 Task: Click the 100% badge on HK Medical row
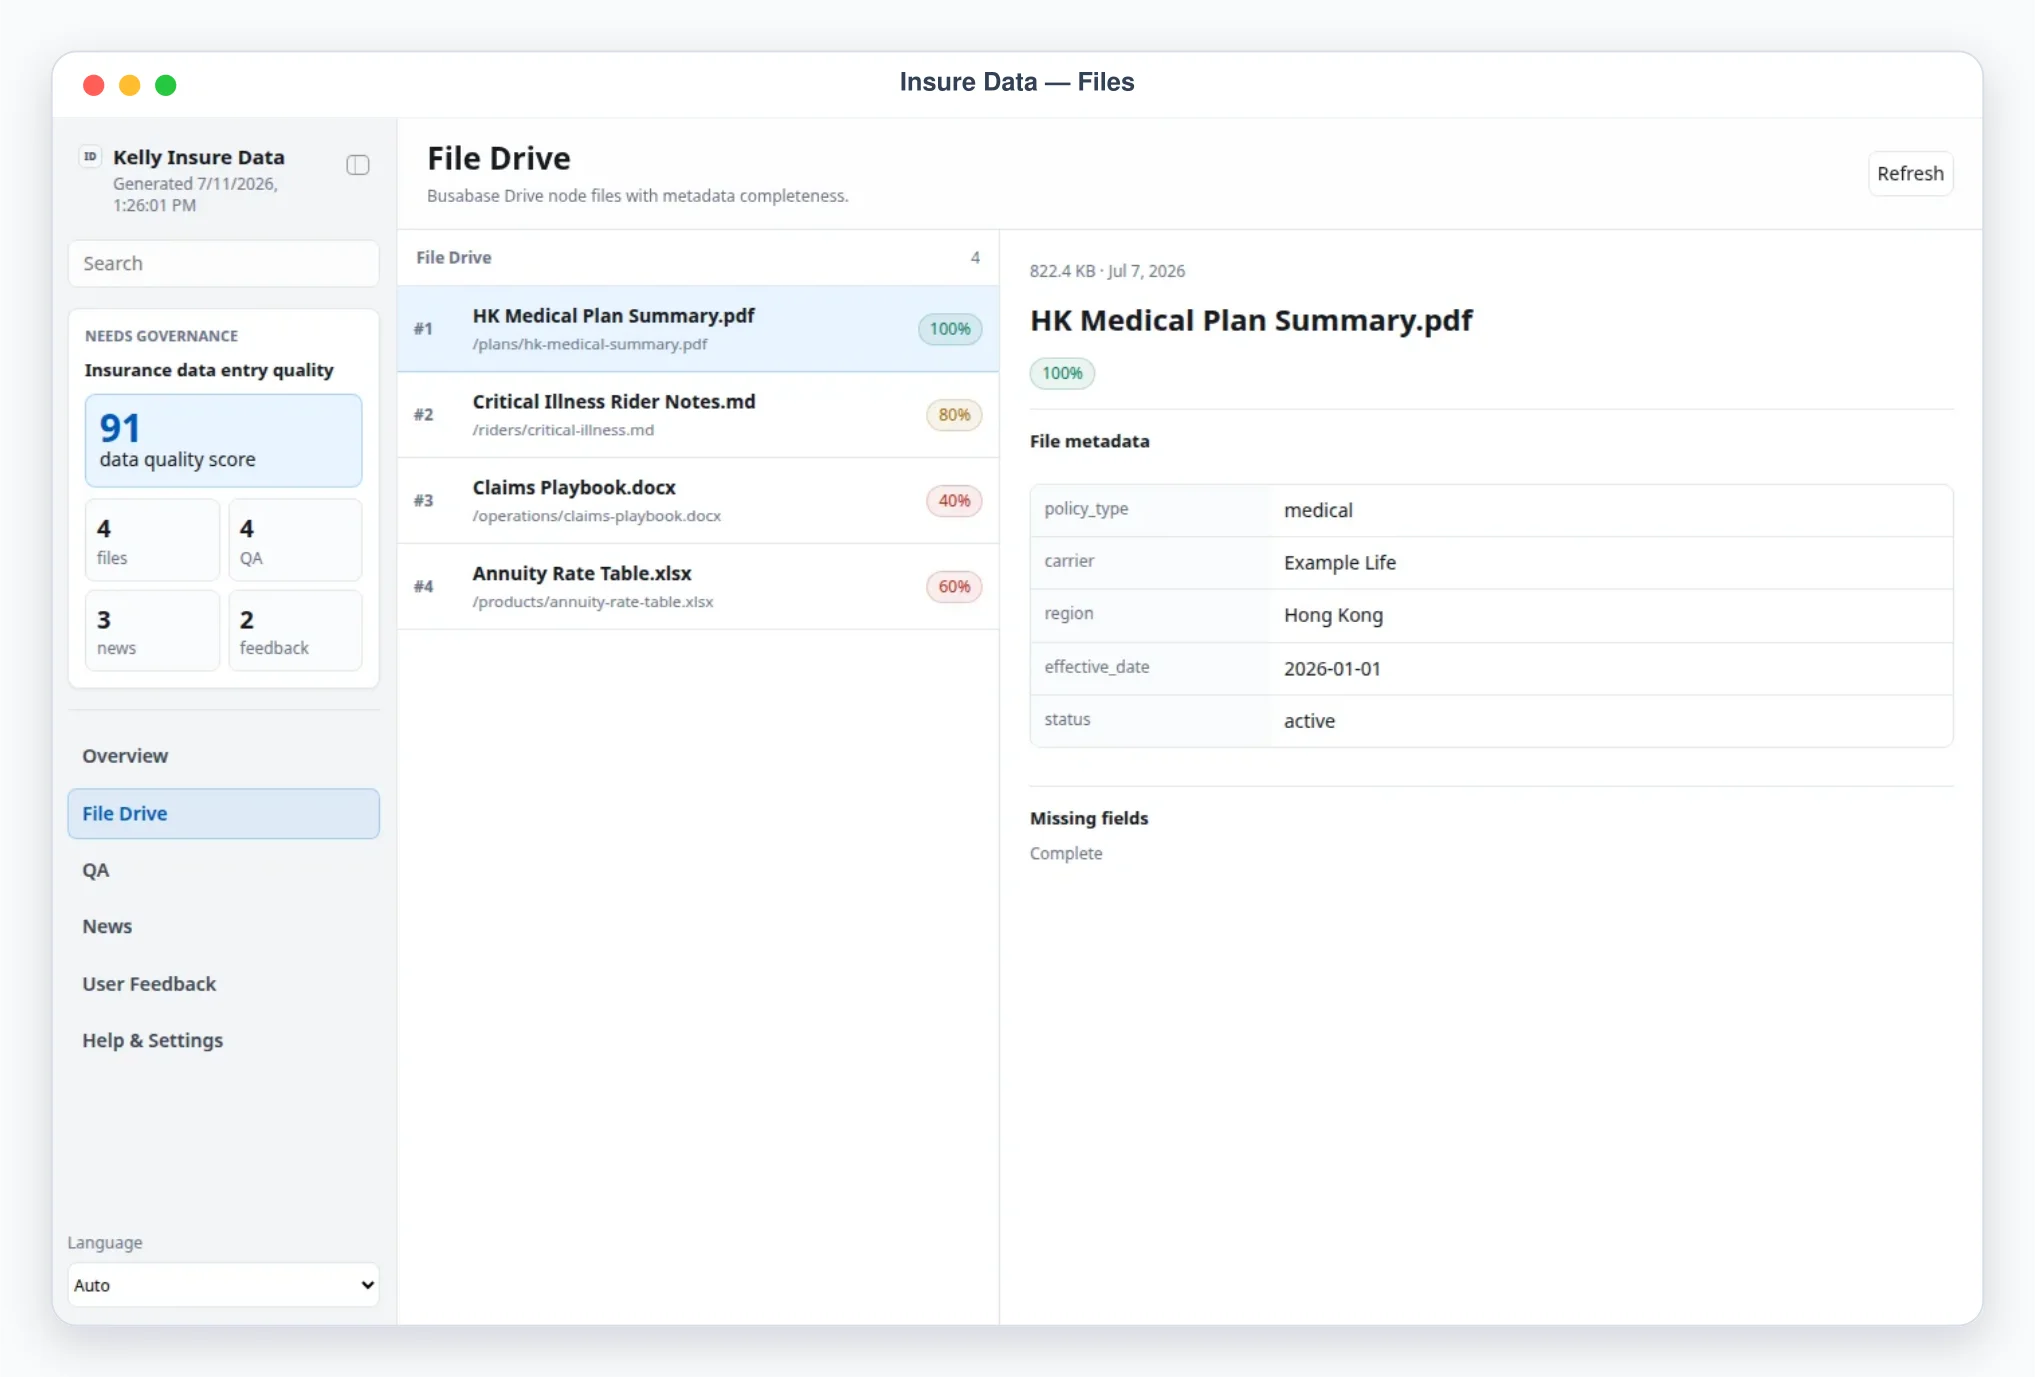(x=950, y=329)
